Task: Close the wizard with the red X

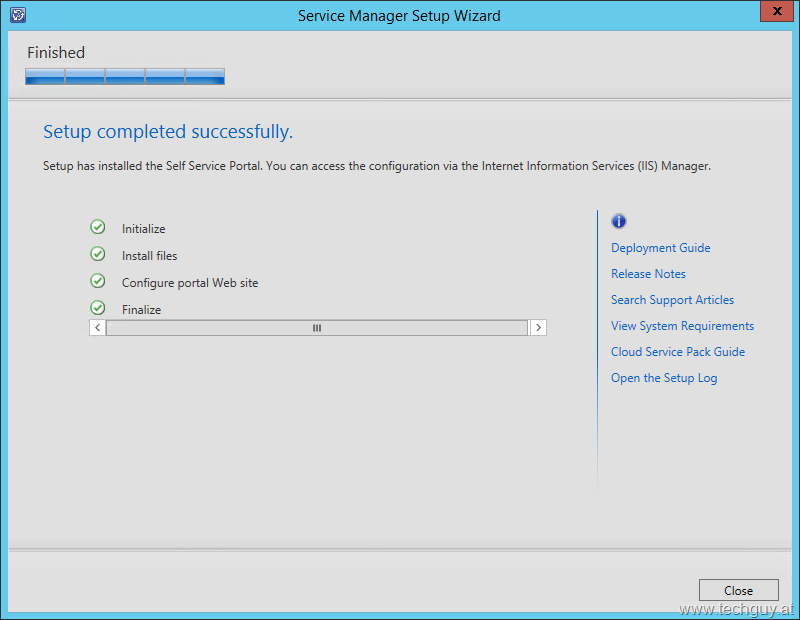Action: 777,11
